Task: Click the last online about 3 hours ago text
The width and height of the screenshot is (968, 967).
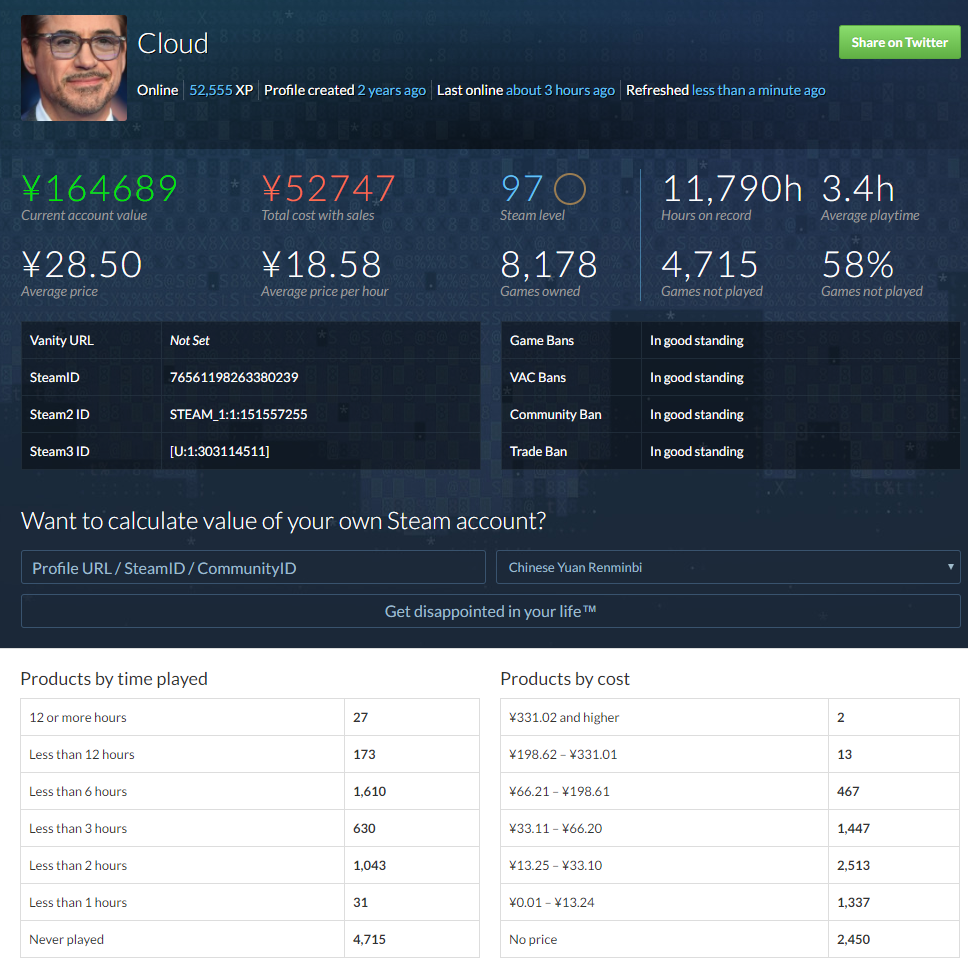Action: click(526, 90)
